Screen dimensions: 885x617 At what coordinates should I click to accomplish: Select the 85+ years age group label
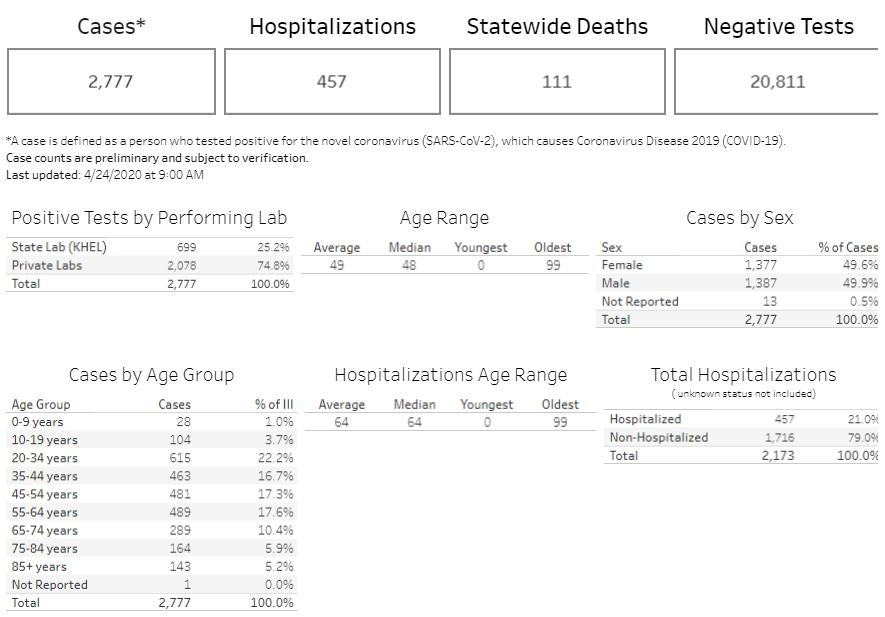point(41,566)
